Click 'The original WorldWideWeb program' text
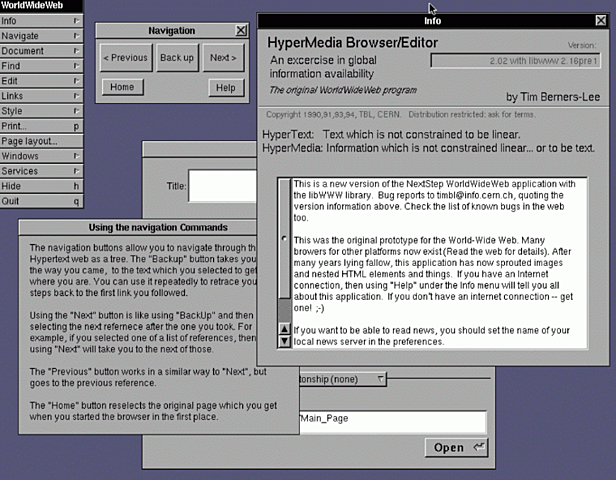 [x=343, y=90]
